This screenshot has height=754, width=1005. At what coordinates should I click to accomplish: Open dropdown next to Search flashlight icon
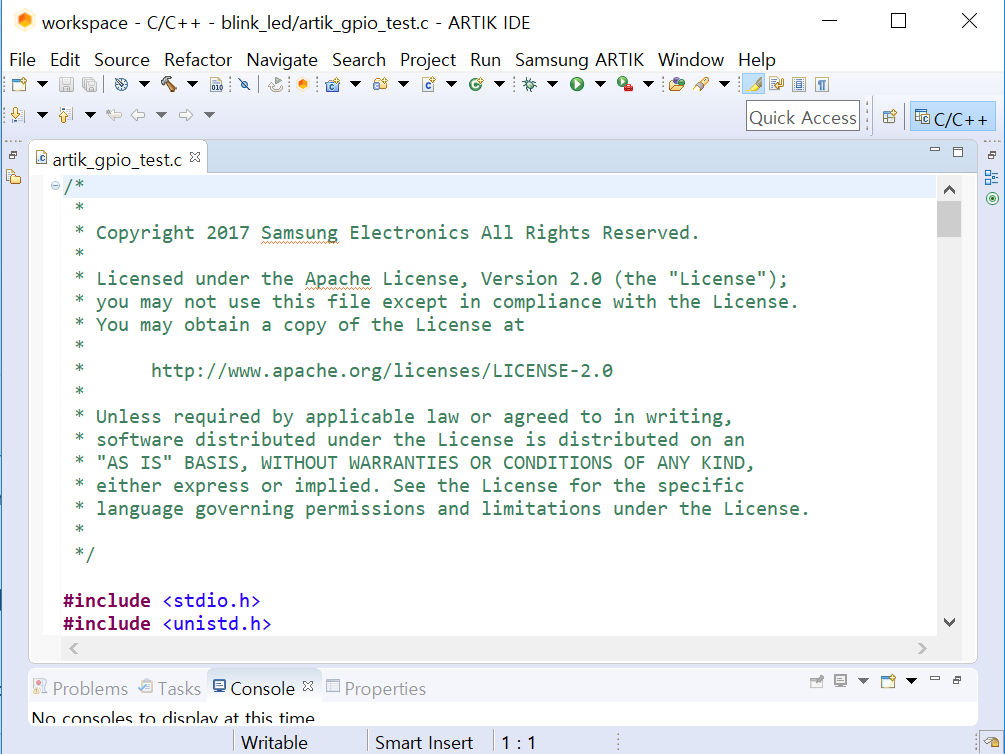click(724, 84)
